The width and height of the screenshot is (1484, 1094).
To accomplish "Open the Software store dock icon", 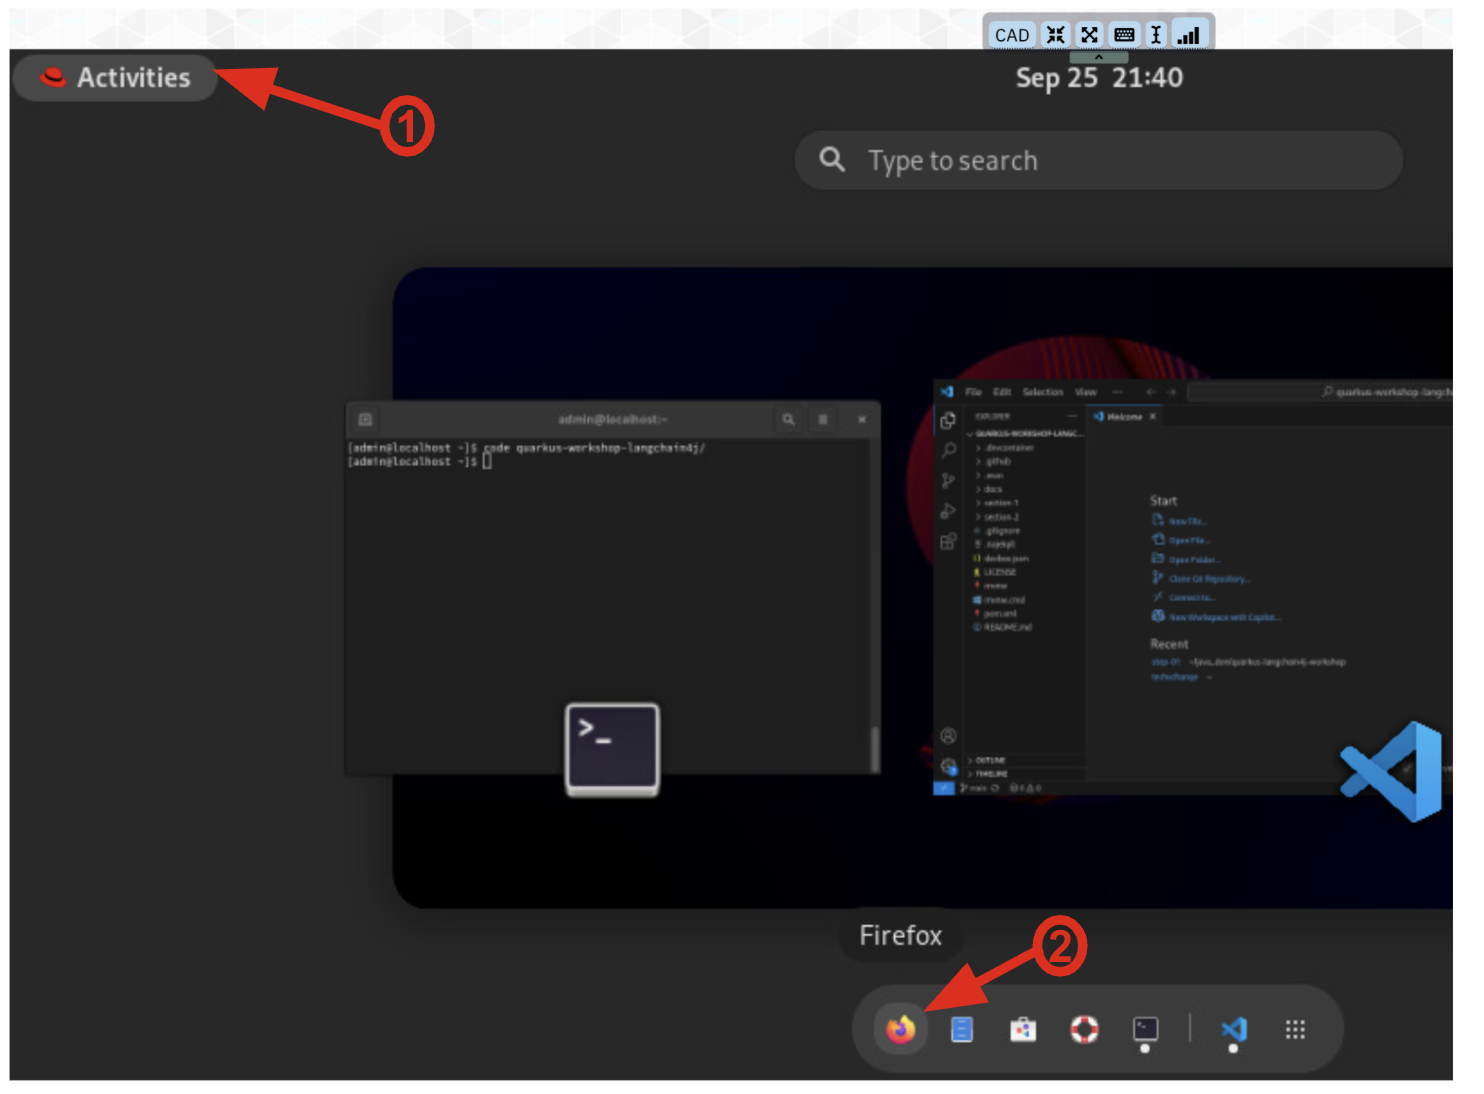I will click(x=1022, y=1029).
